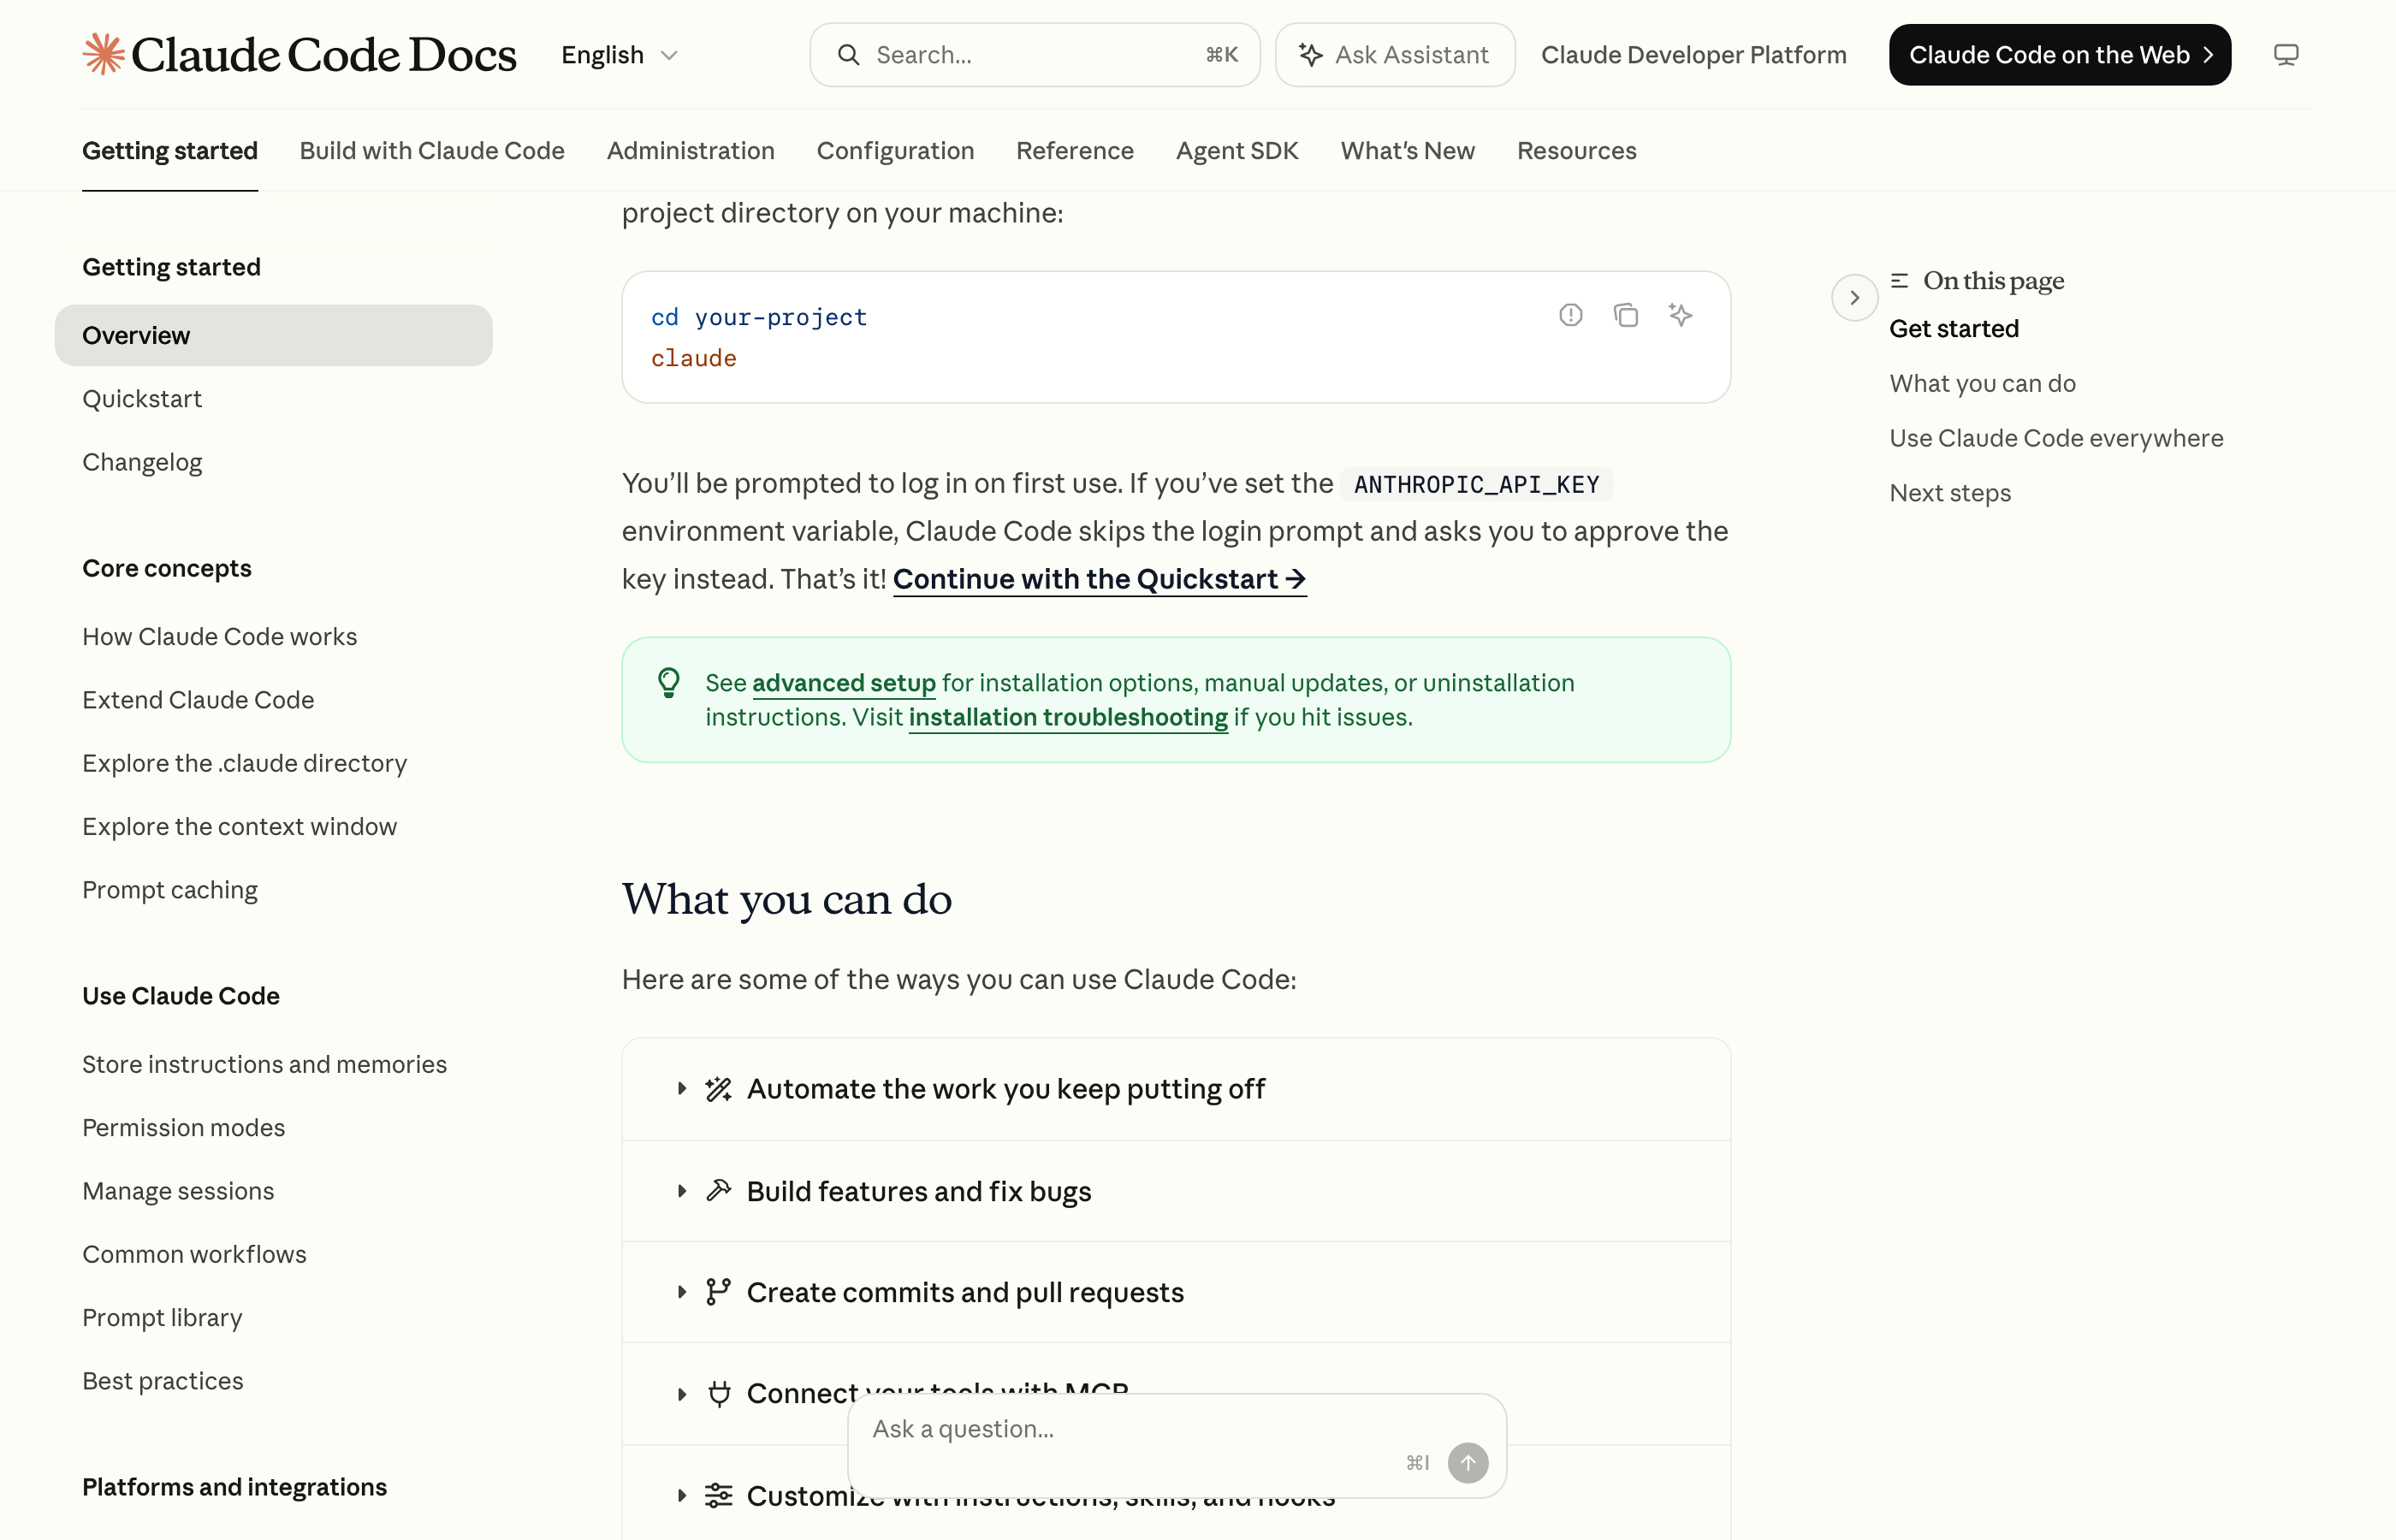This screenshot has height=1540, width=2396.
Task: Open the English language dropdown
Action: (619, 55)
